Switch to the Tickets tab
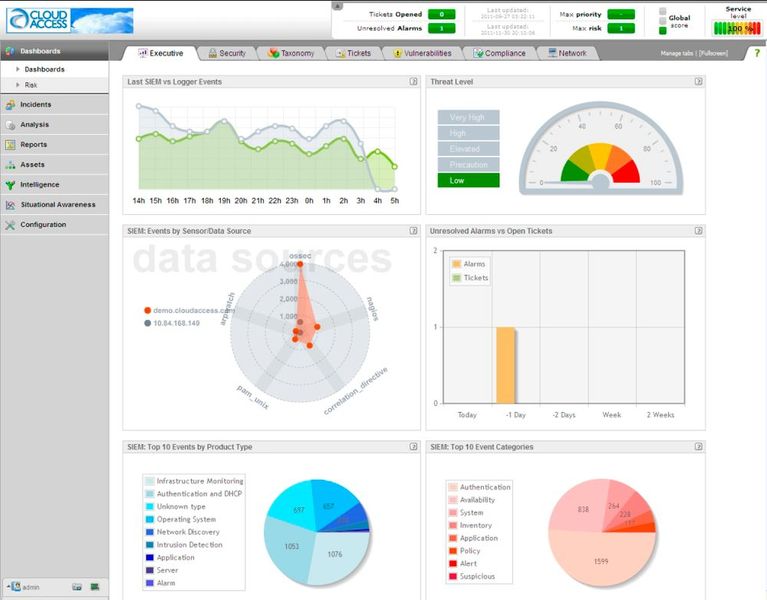The width and height of the screenshot is (767, 600). point(353,53)
